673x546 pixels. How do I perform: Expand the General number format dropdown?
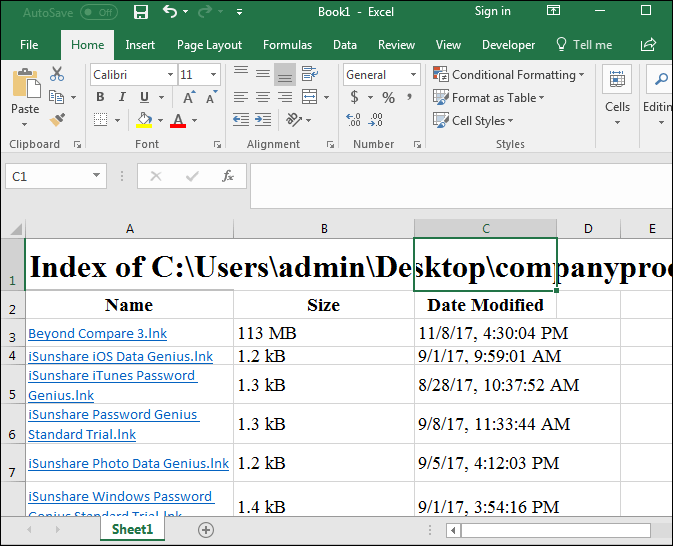click(x=413, y=75)
